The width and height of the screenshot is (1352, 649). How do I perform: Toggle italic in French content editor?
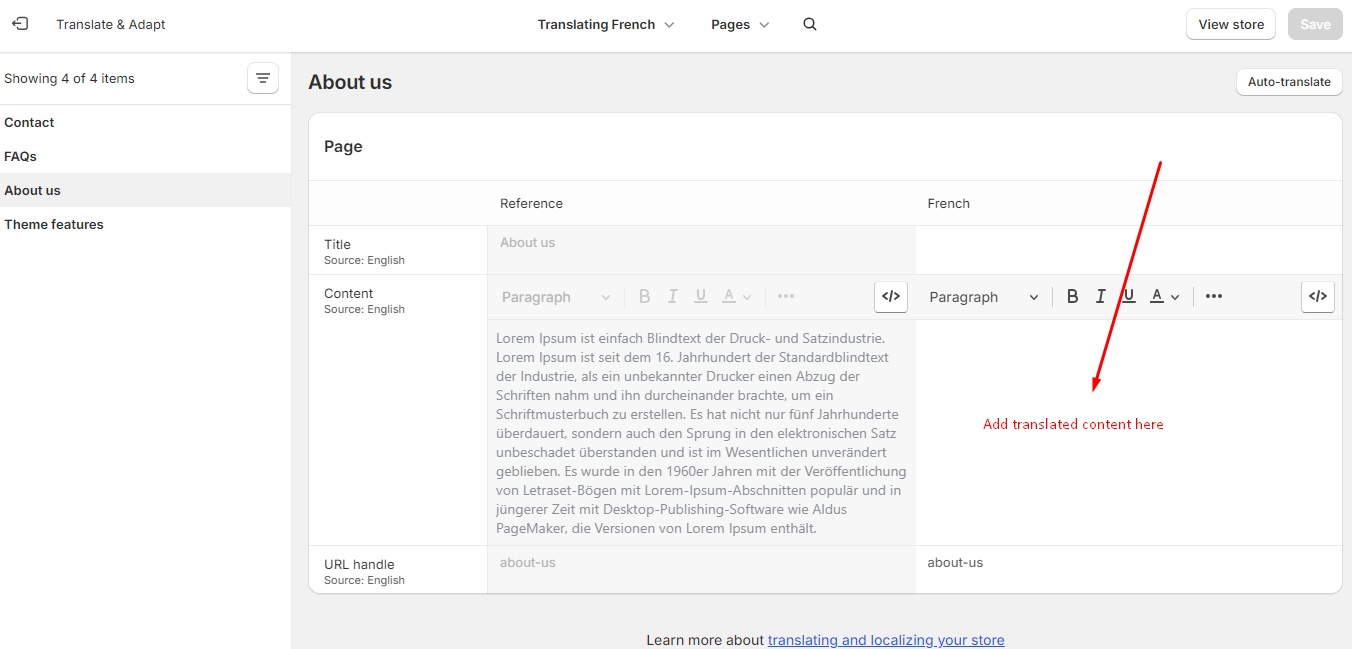pyautogui.click(x=1100, y=297)
